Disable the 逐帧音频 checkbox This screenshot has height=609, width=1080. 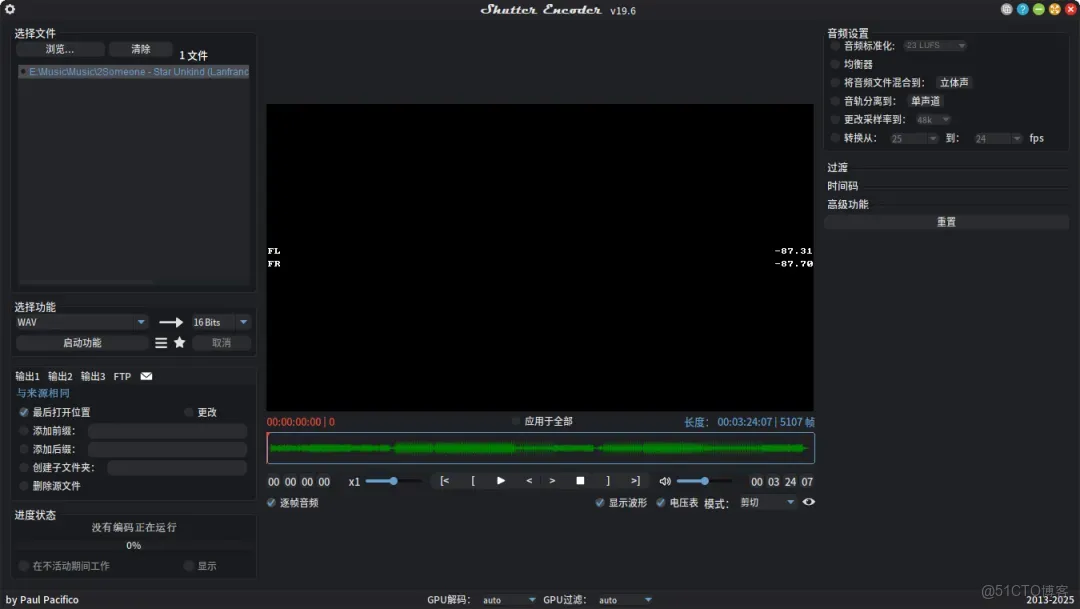[270, 502]
